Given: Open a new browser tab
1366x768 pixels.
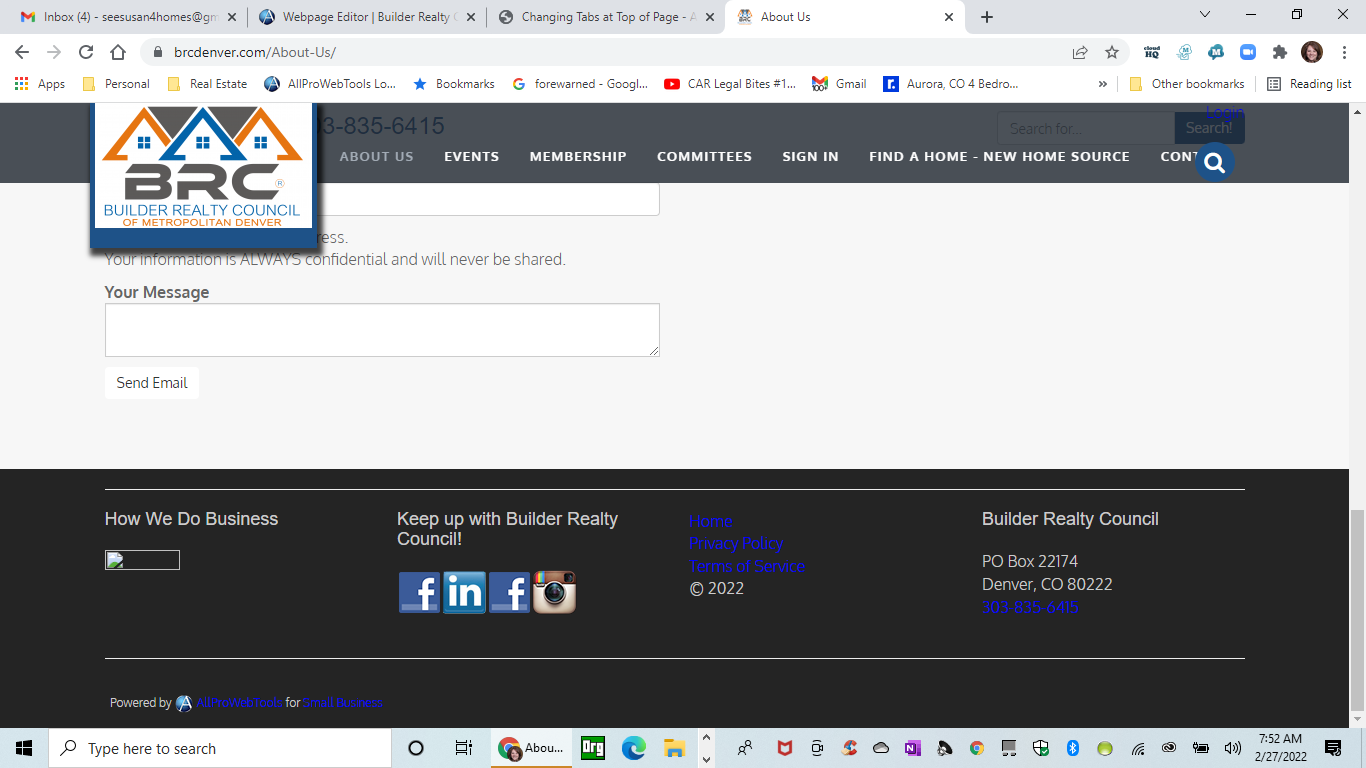Looking at the screenshot, I should point(987,17).
